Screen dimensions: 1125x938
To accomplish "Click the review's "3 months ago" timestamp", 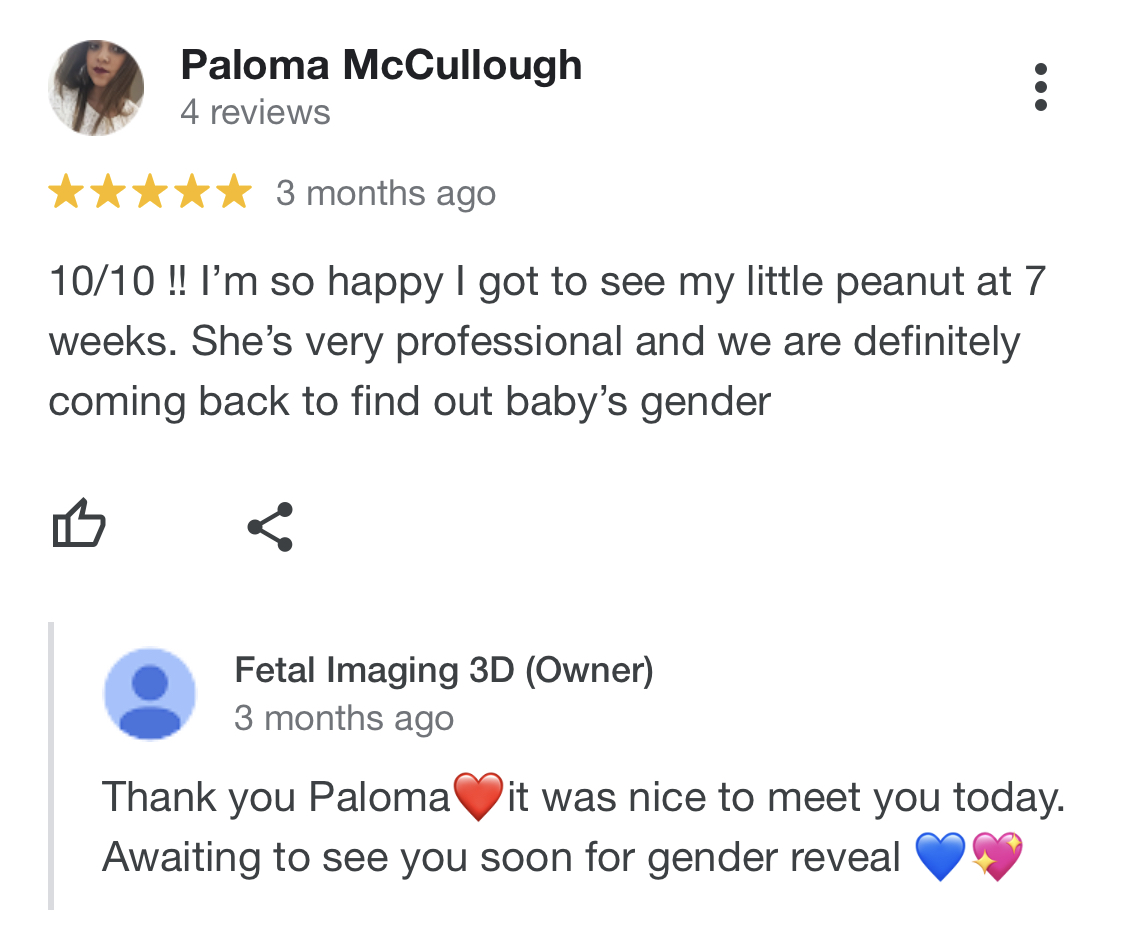I will (386, 192).
